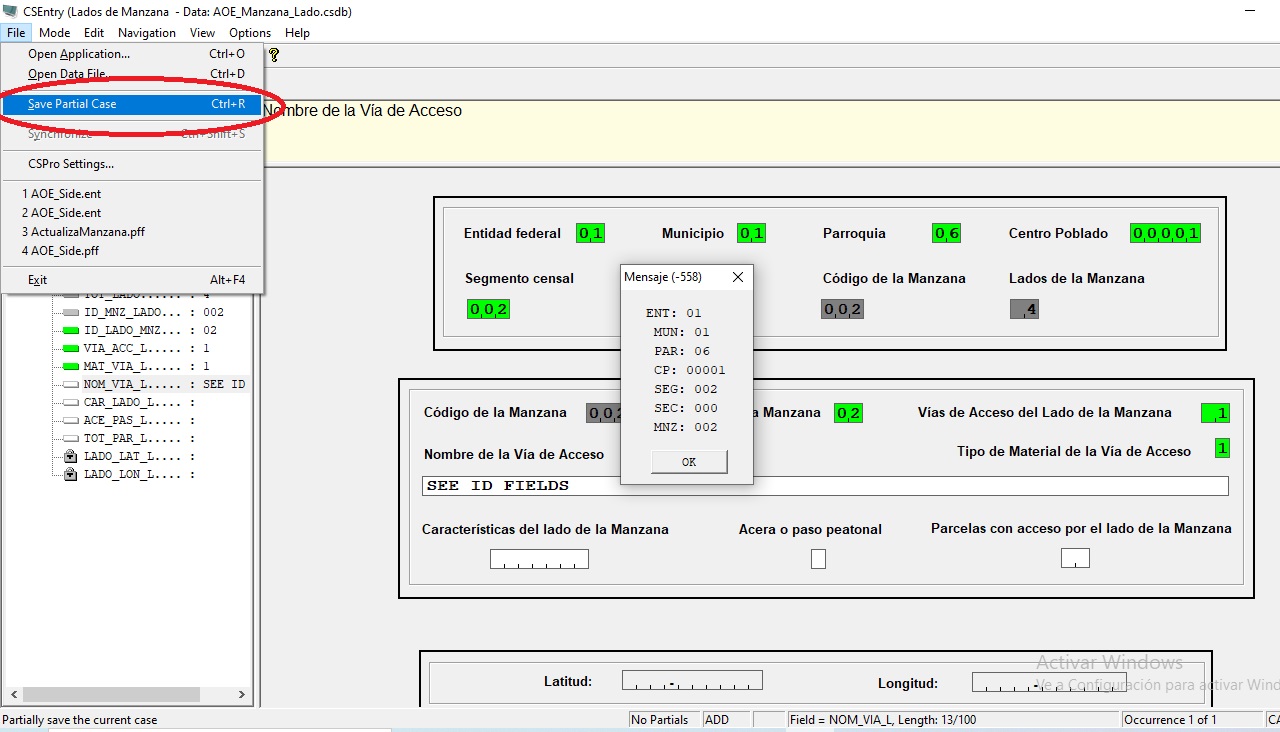Choose Open Application from File menu
The height and width of the screenshot is (732, 1280).
click(x=132, y=54)
